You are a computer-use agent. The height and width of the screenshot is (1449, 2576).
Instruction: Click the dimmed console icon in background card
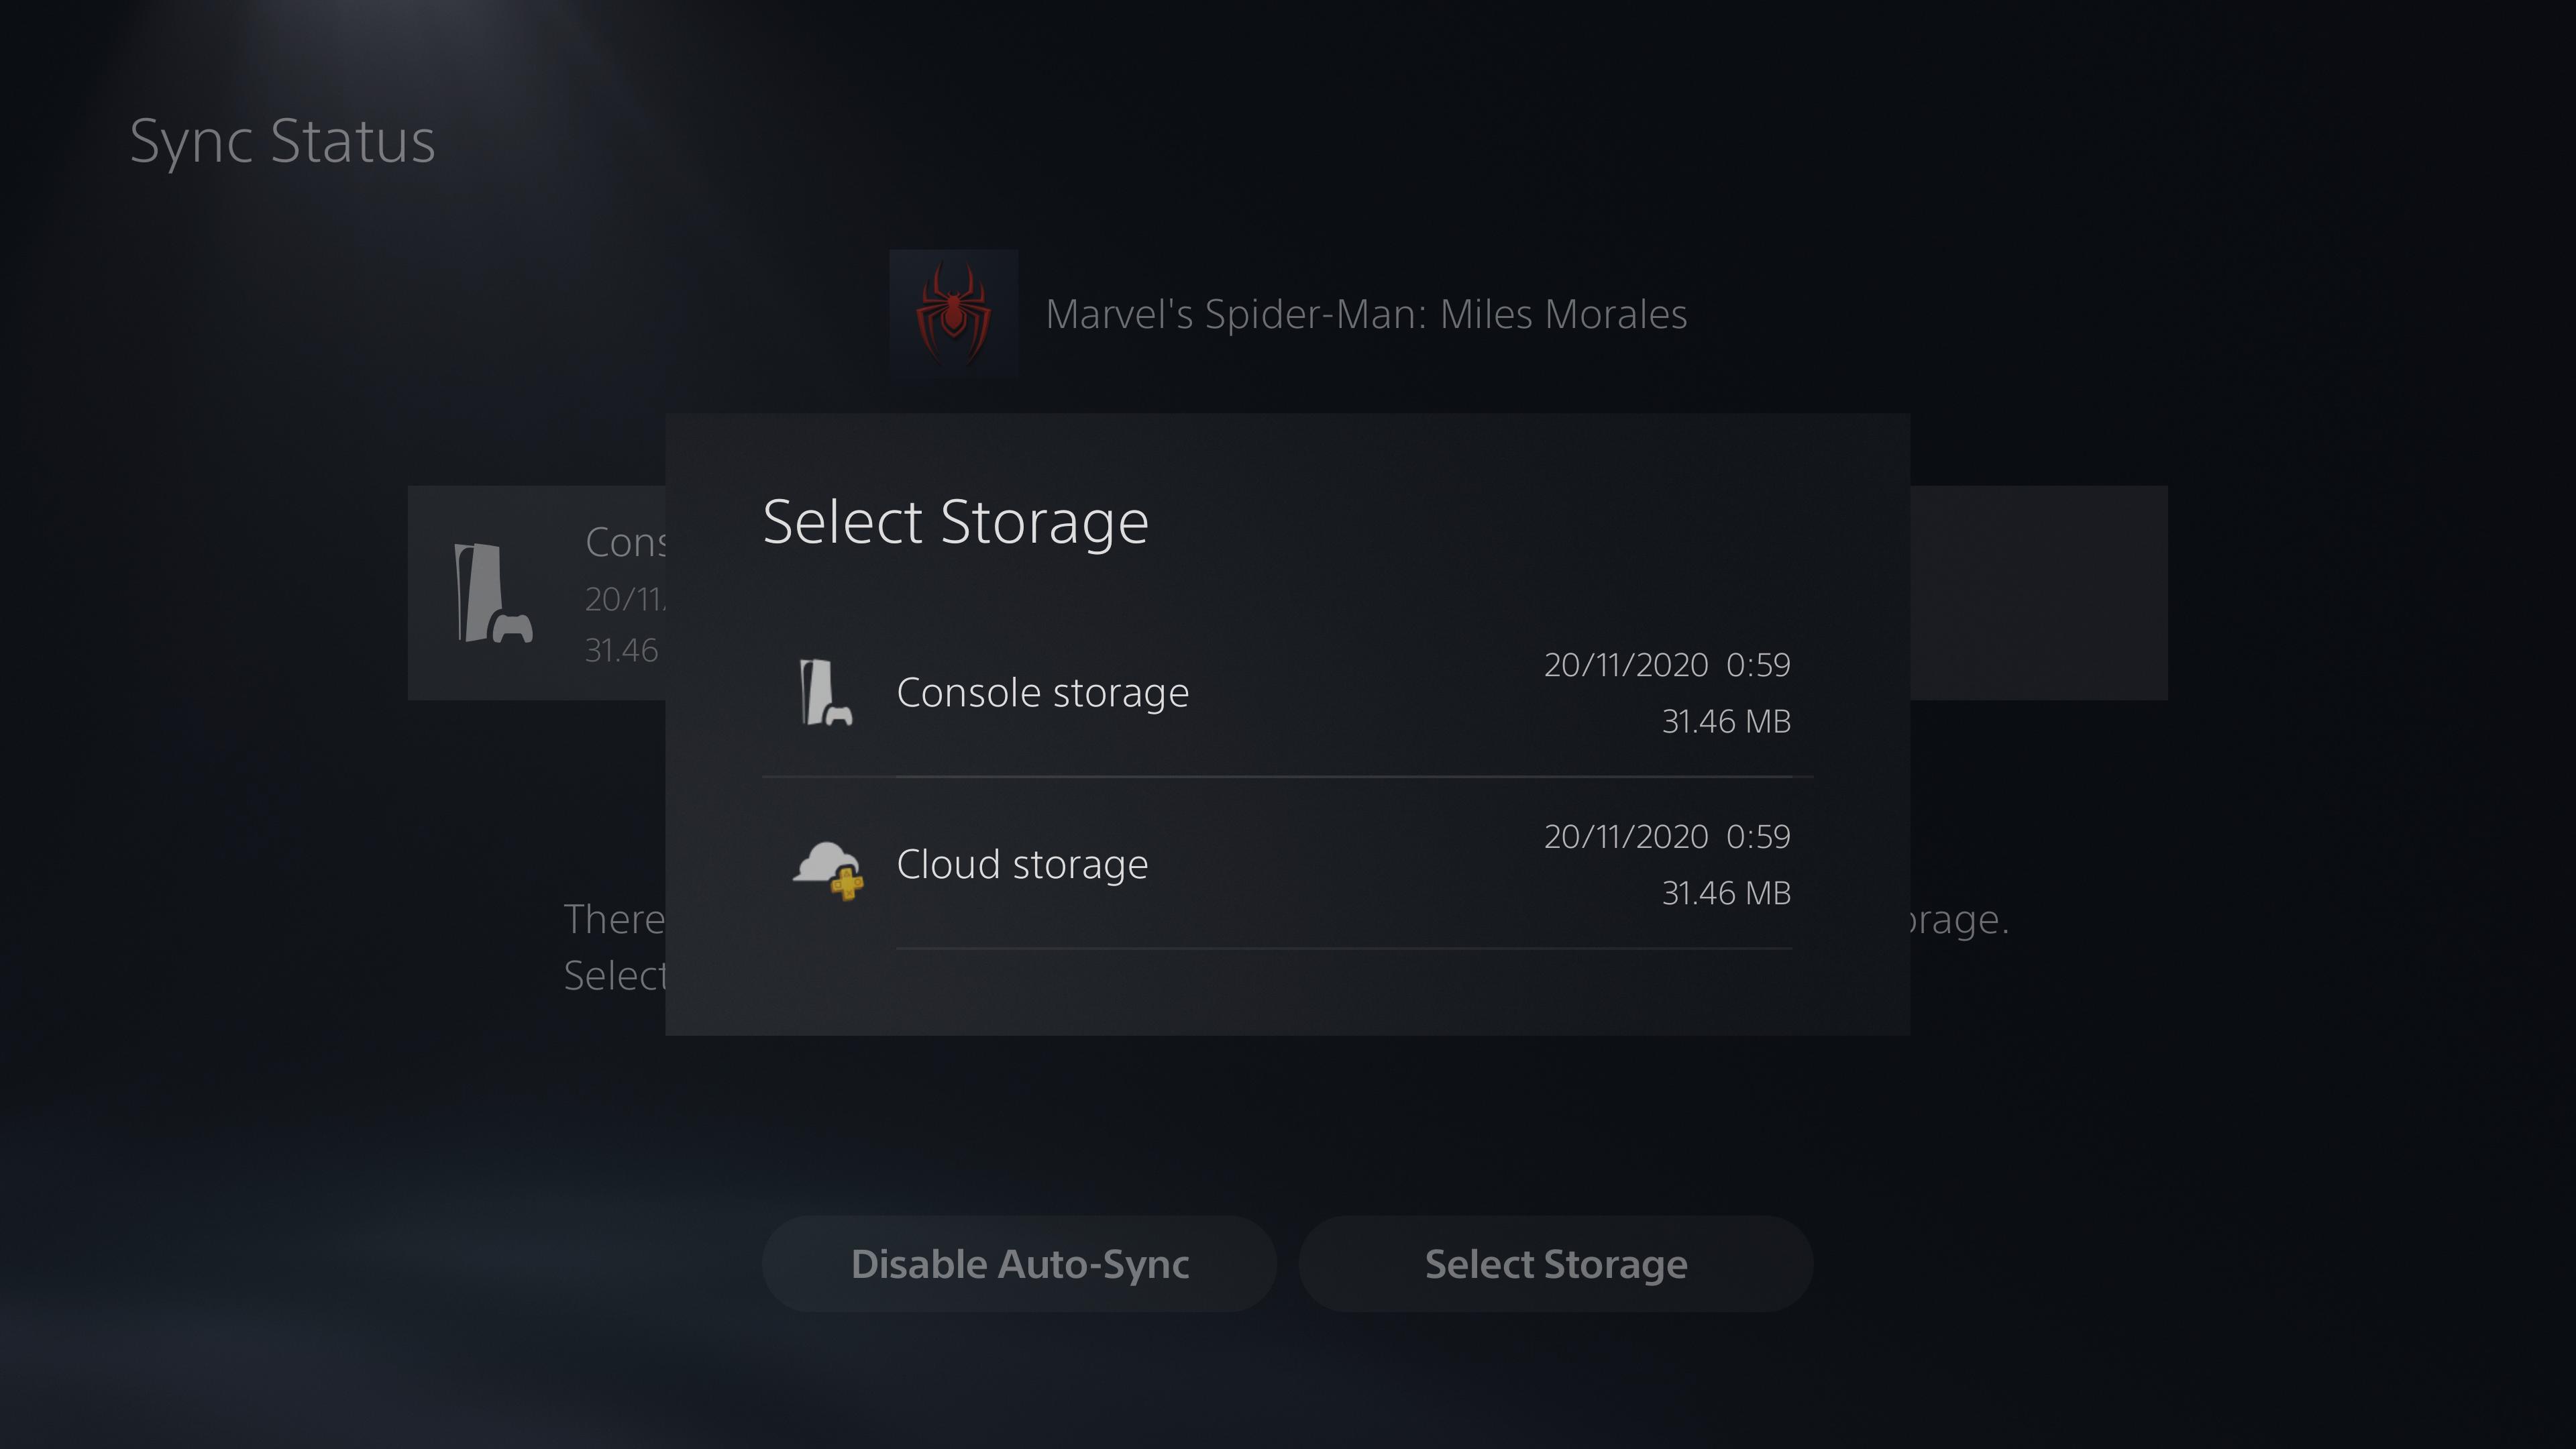point(492,593)
